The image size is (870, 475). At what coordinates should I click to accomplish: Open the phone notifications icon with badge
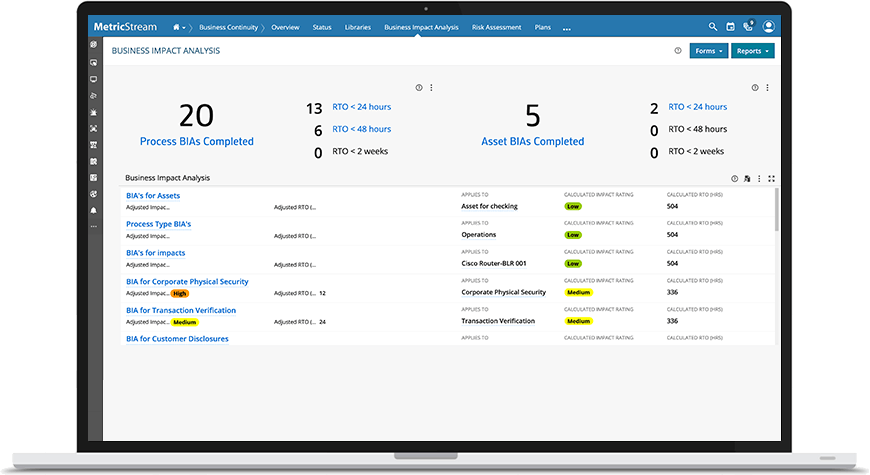(x=748, y=26)
